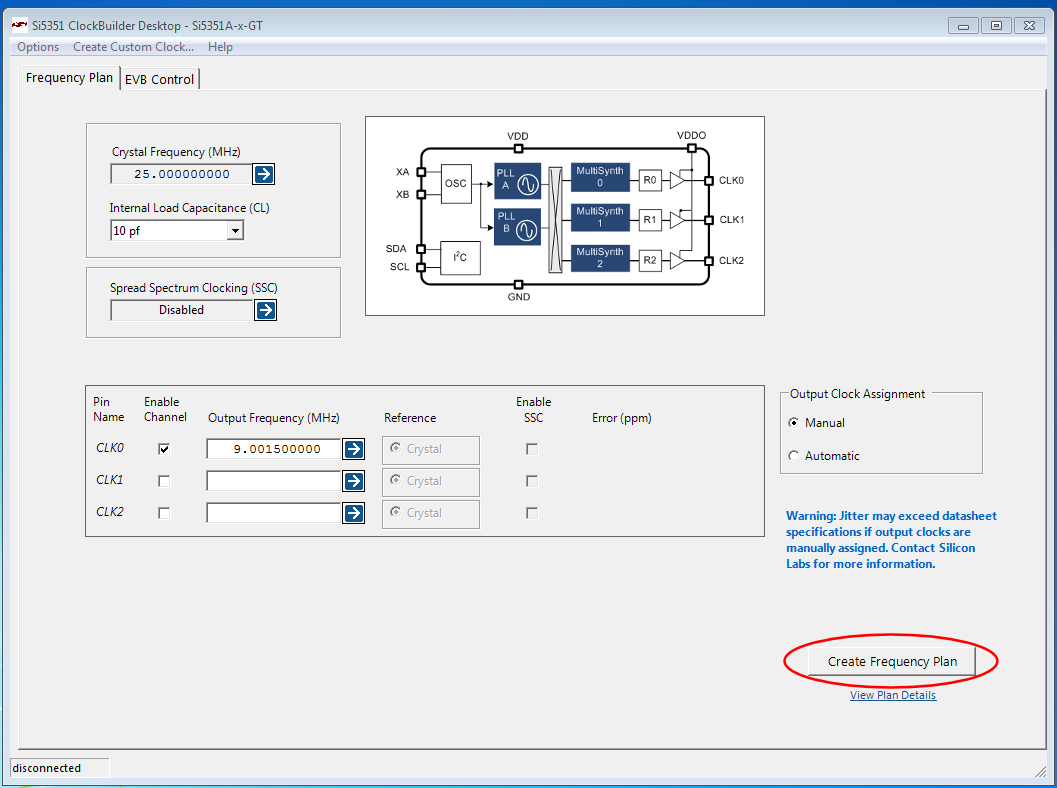Click the MultiSynth 0 block in diagram

600,178
